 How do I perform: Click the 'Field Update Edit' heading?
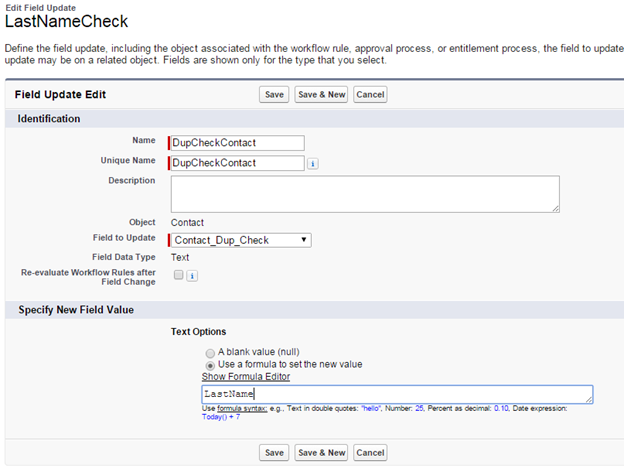(x=60, y=95)
